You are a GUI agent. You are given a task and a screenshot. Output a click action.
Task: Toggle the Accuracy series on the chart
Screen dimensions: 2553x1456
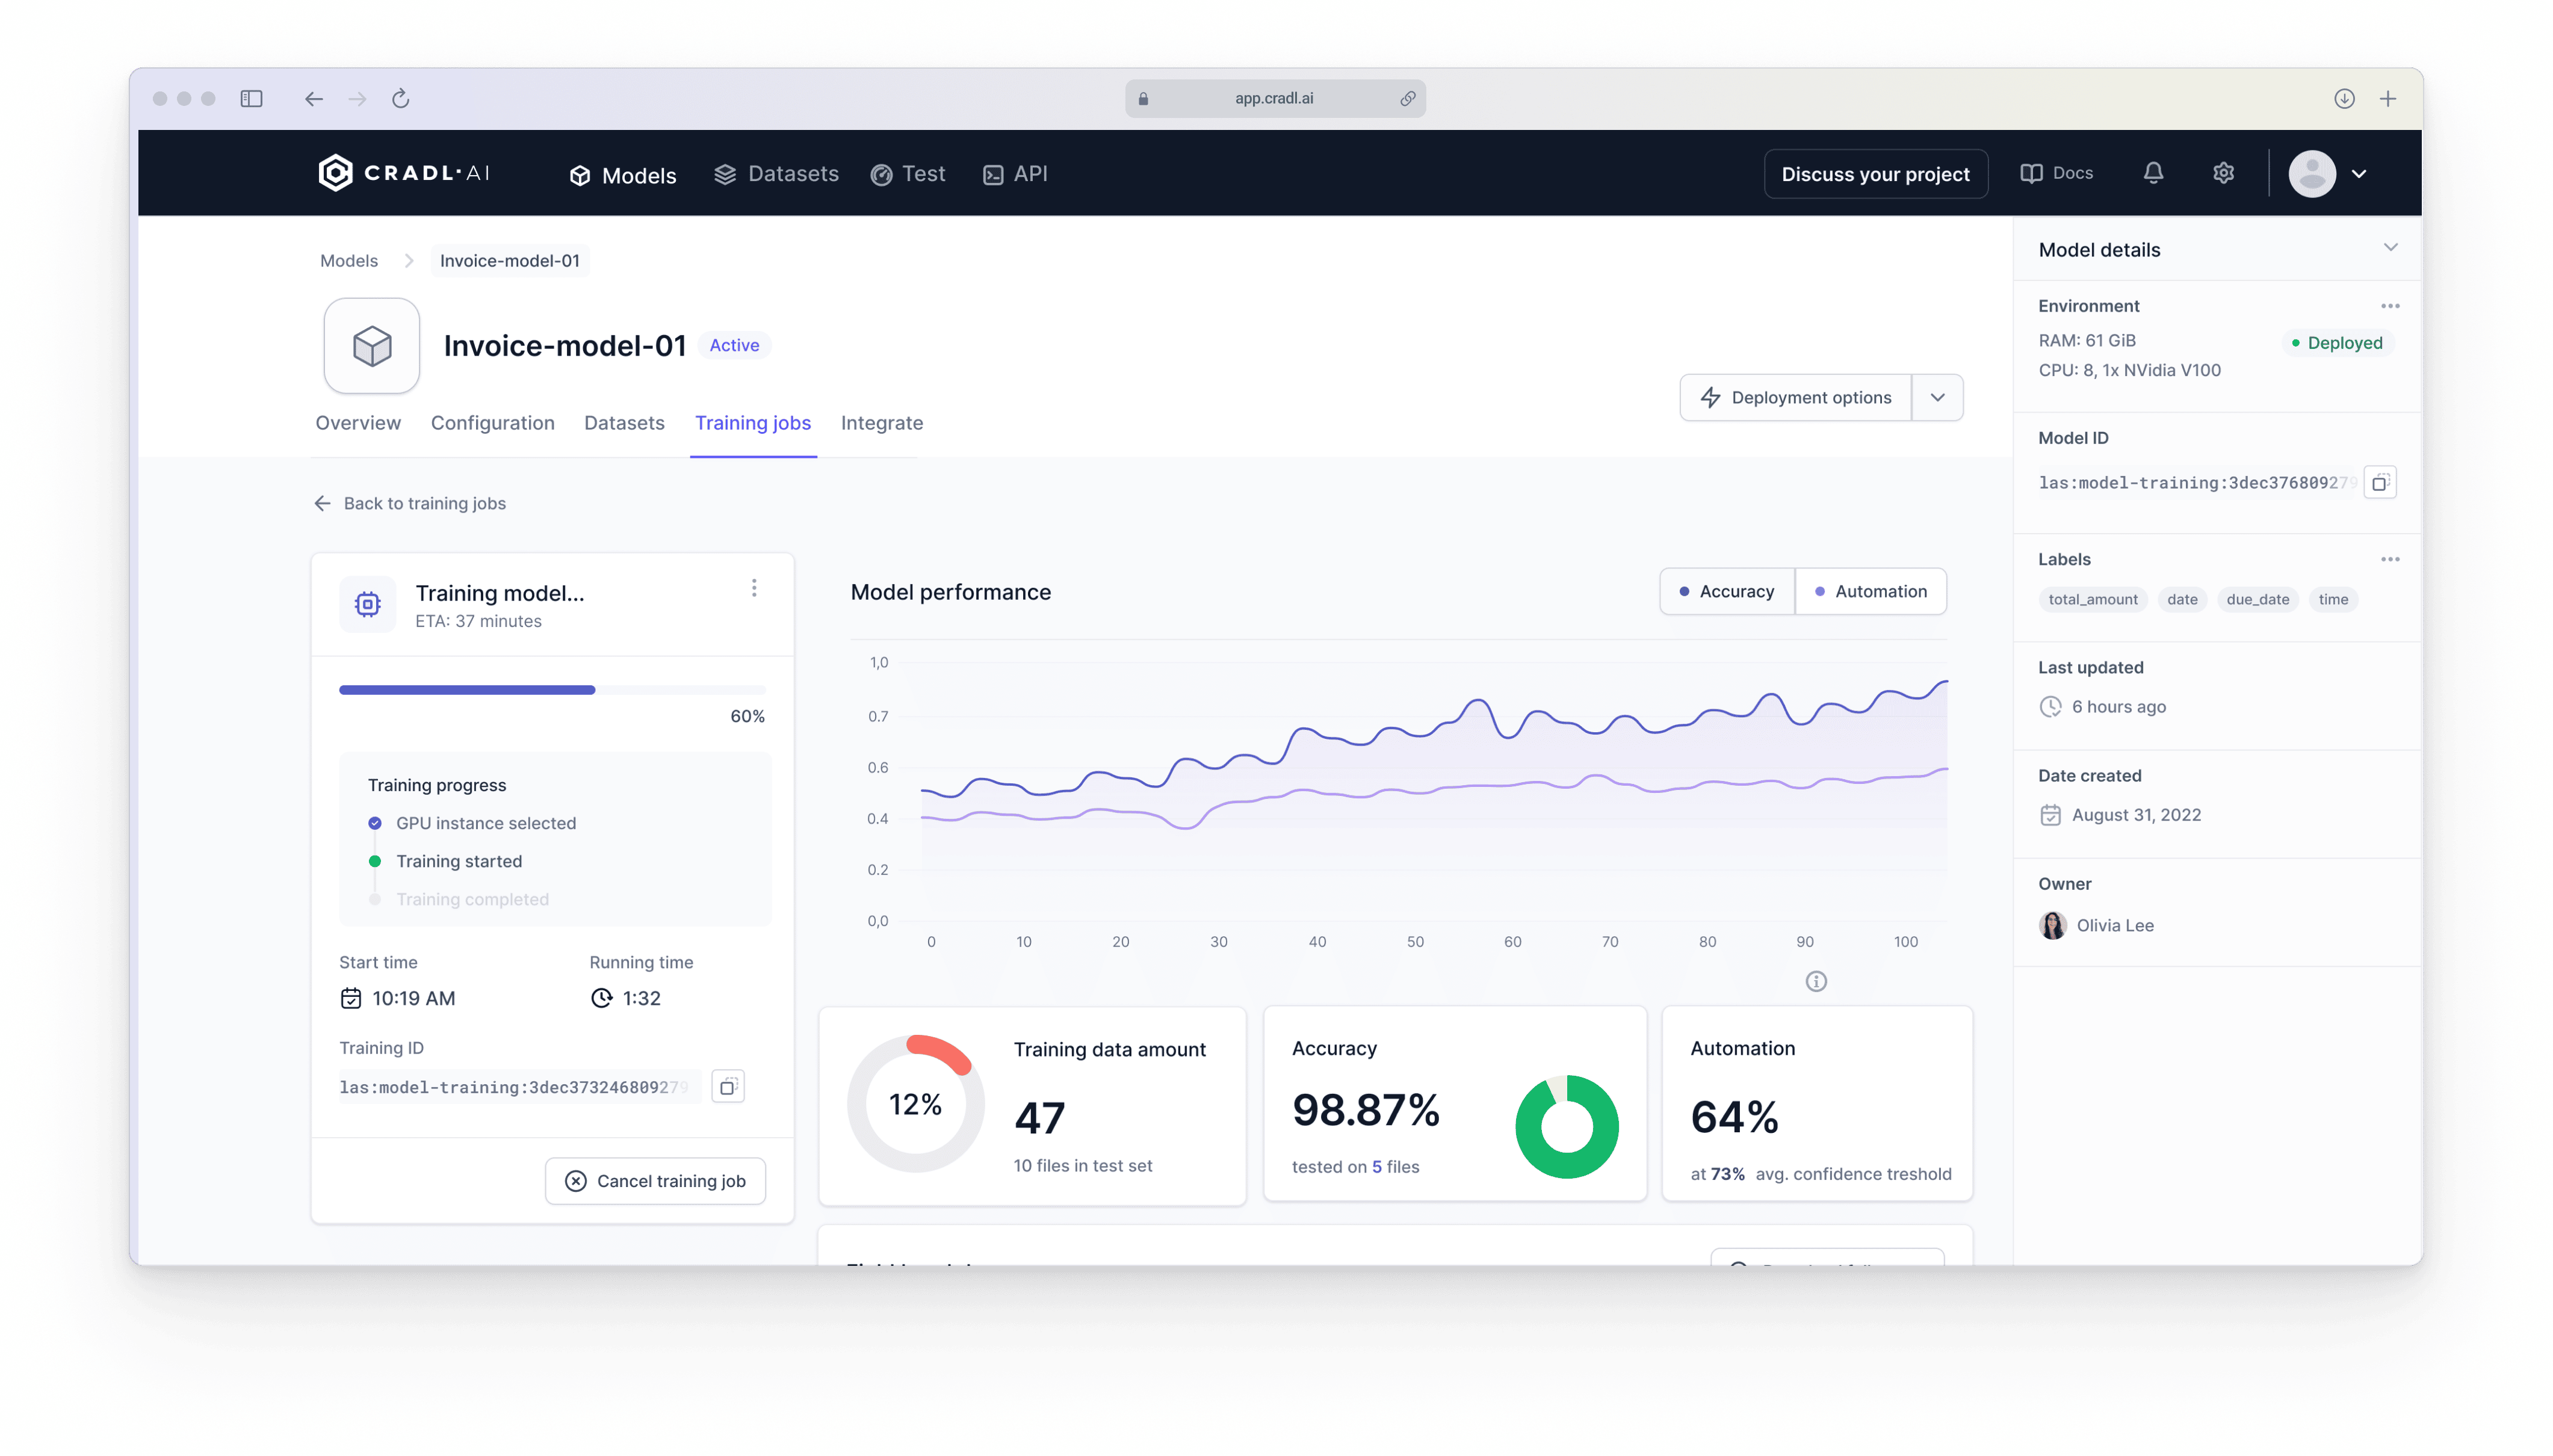1727,591
